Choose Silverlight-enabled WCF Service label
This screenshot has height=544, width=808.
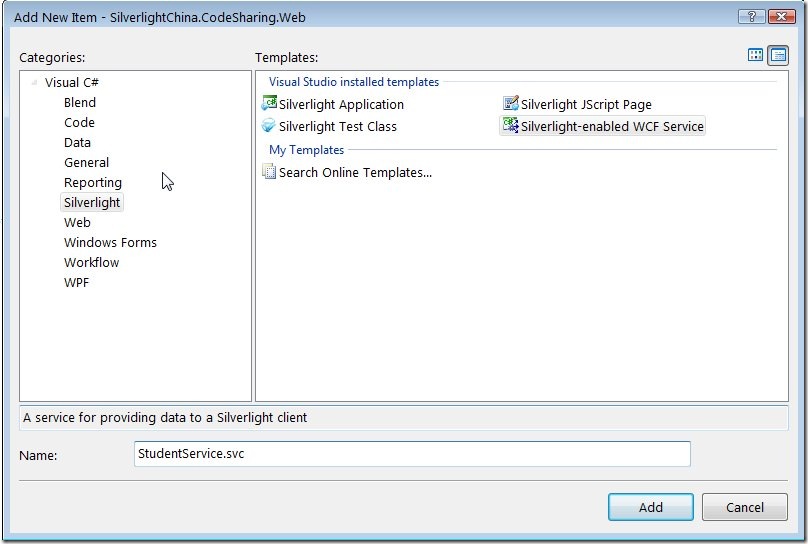pyautogui.click(x=612, y=127)
